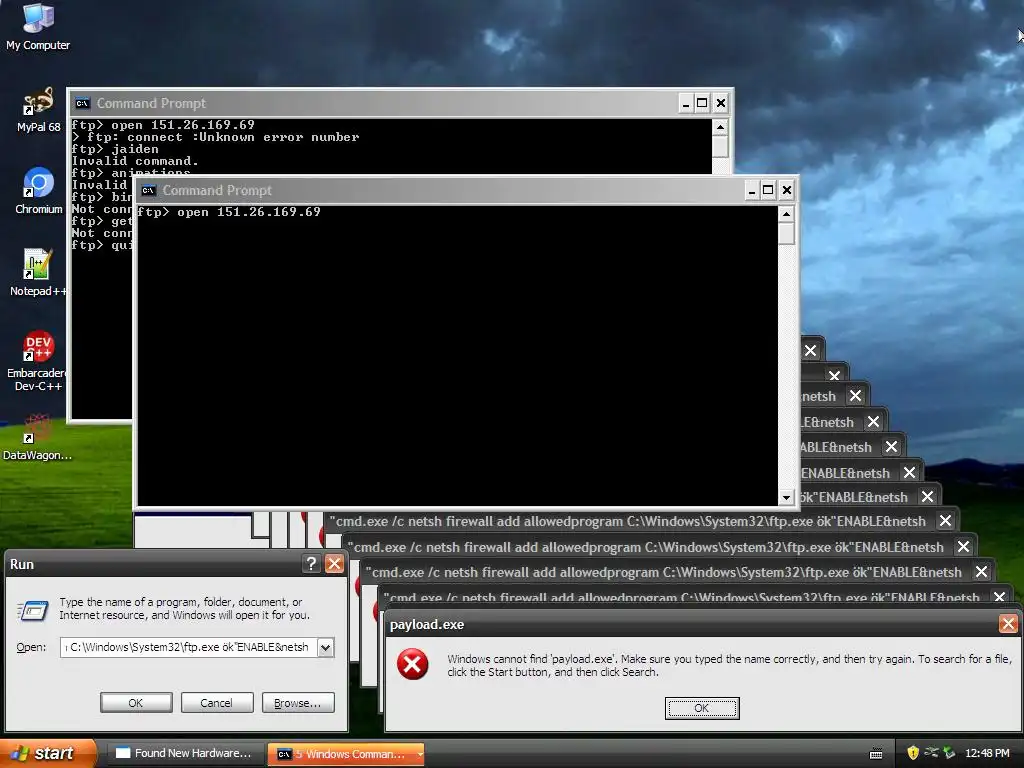This screenshot has width=1024, height=768.
Task: Launch the Notepad++ desktop shortcut
Action: point(38,273)
